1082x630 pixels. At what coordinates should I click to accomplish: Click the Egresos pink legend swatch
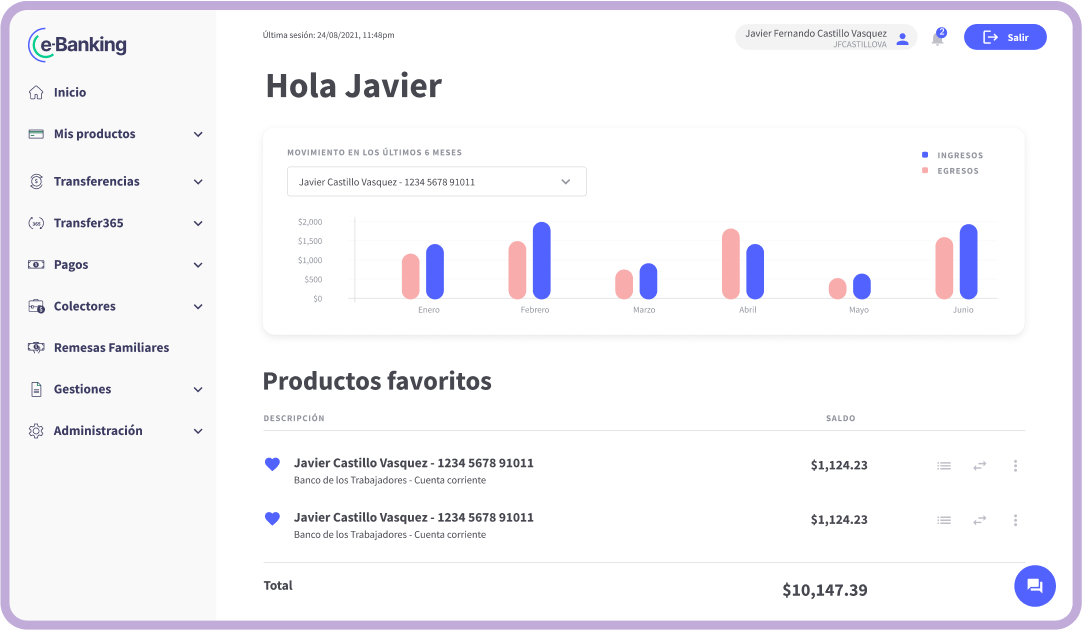coord(925,171)
